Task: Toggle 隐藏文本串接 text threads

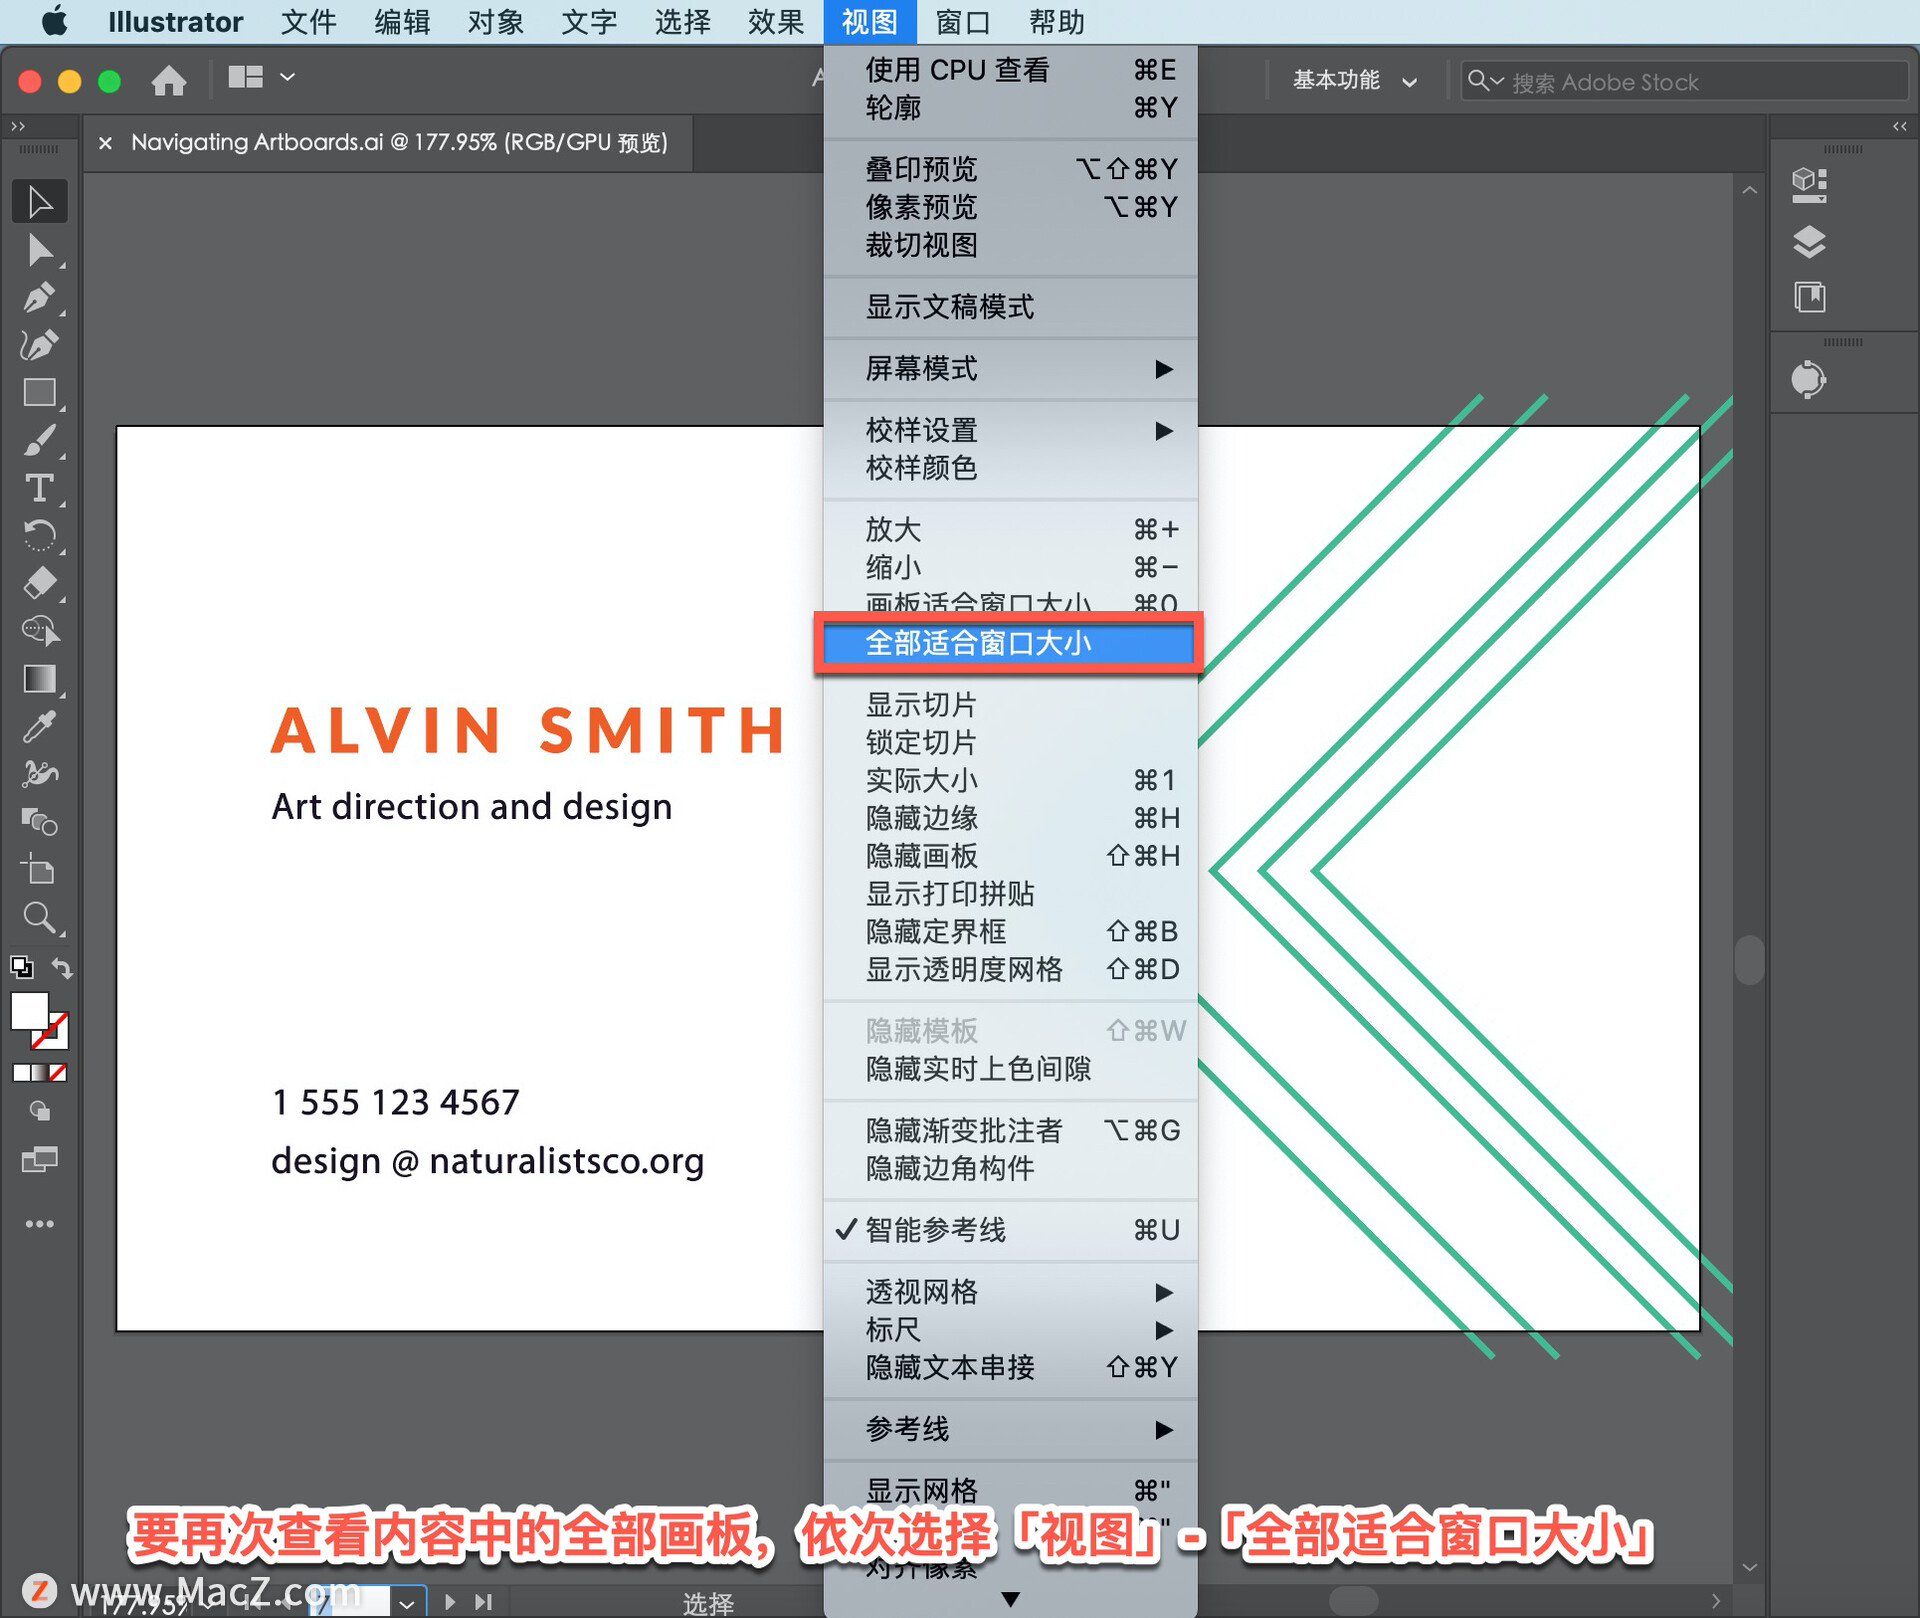Action: (x=1010, y=1367)
